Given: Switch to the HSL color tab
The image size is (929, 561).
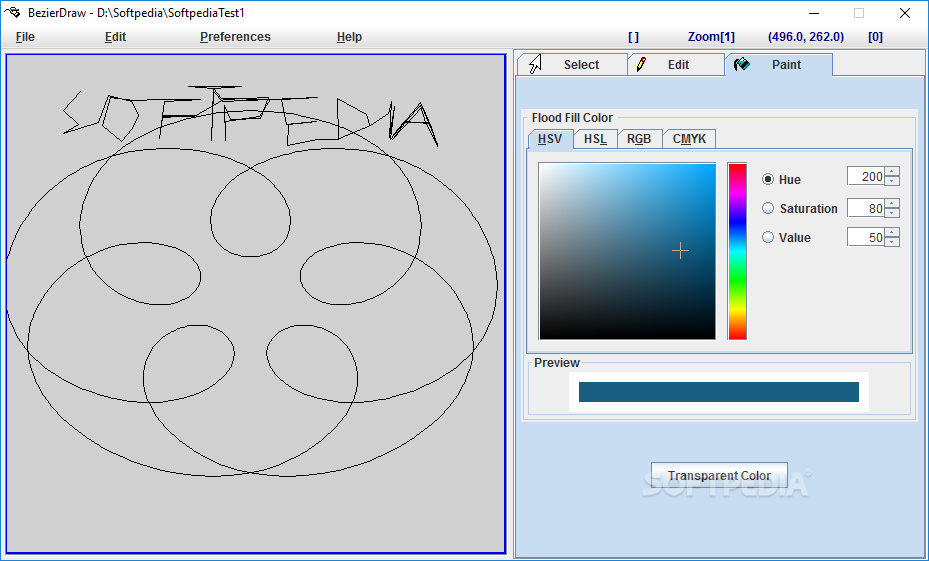Looking at the screenshot, I should pos(595,139).
